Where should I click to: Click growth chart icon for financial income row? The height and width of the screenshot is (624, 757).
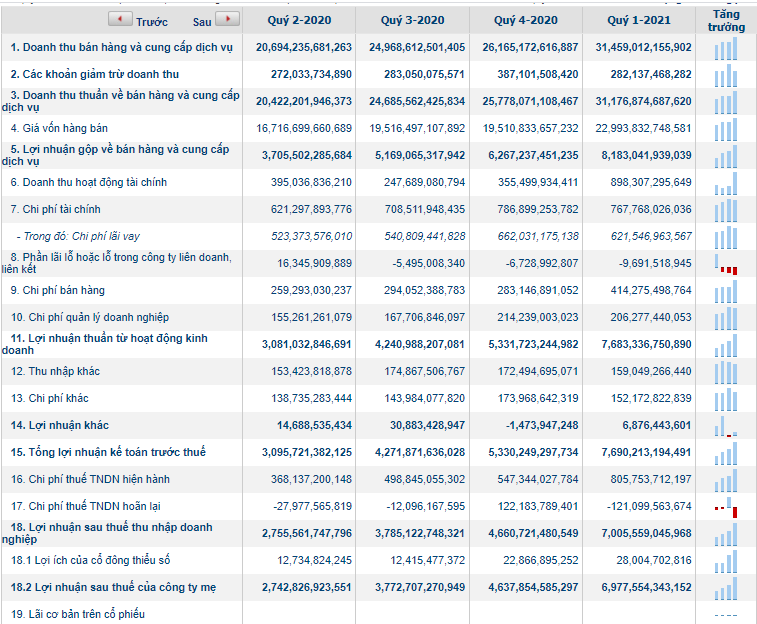coord(726,182)
